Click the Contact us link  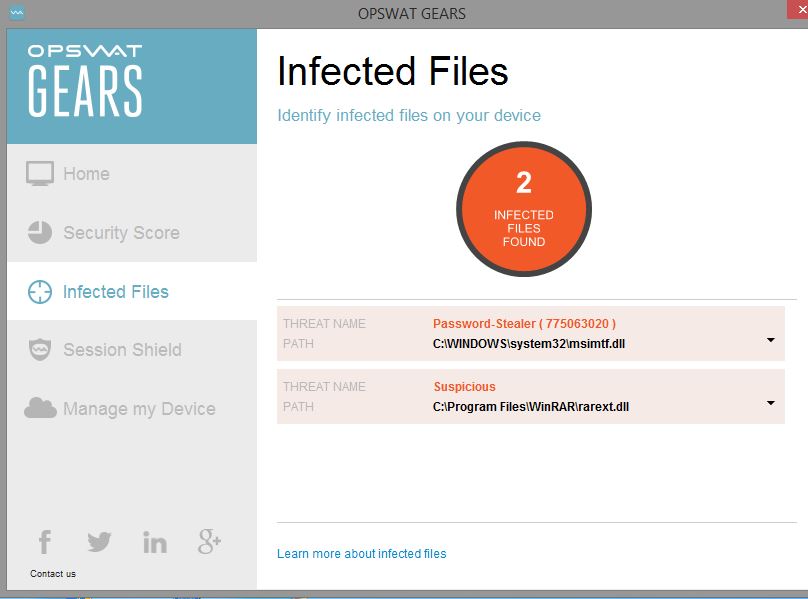pos(53,574)
